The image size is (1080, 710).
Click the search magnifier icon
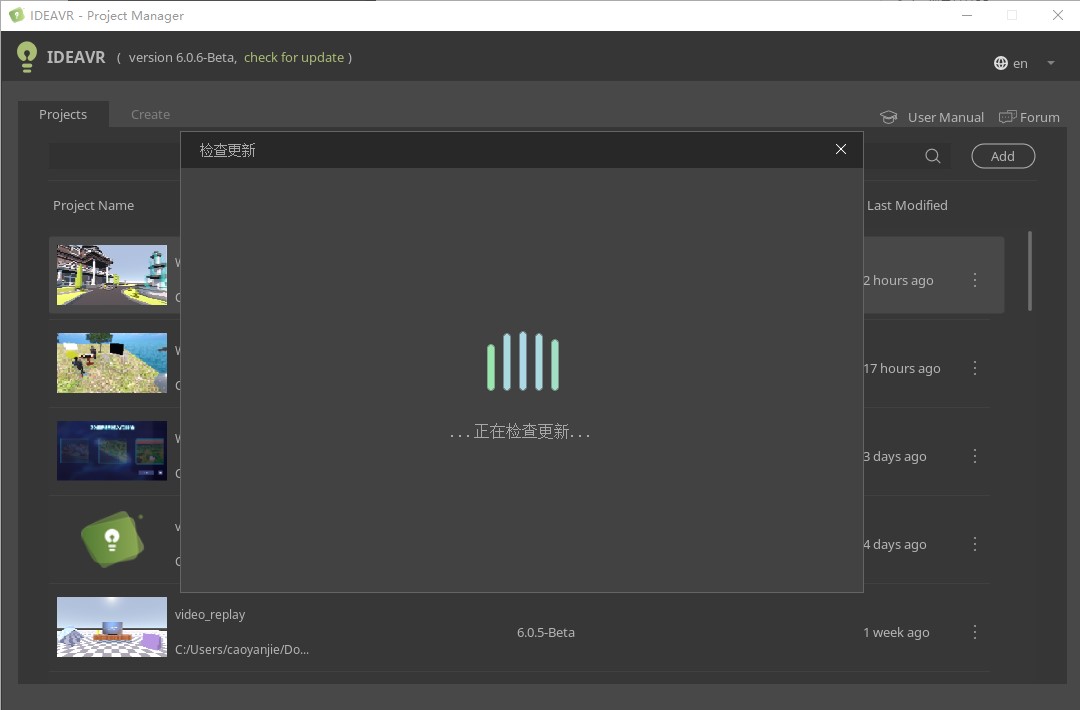[x=933, y=156]
